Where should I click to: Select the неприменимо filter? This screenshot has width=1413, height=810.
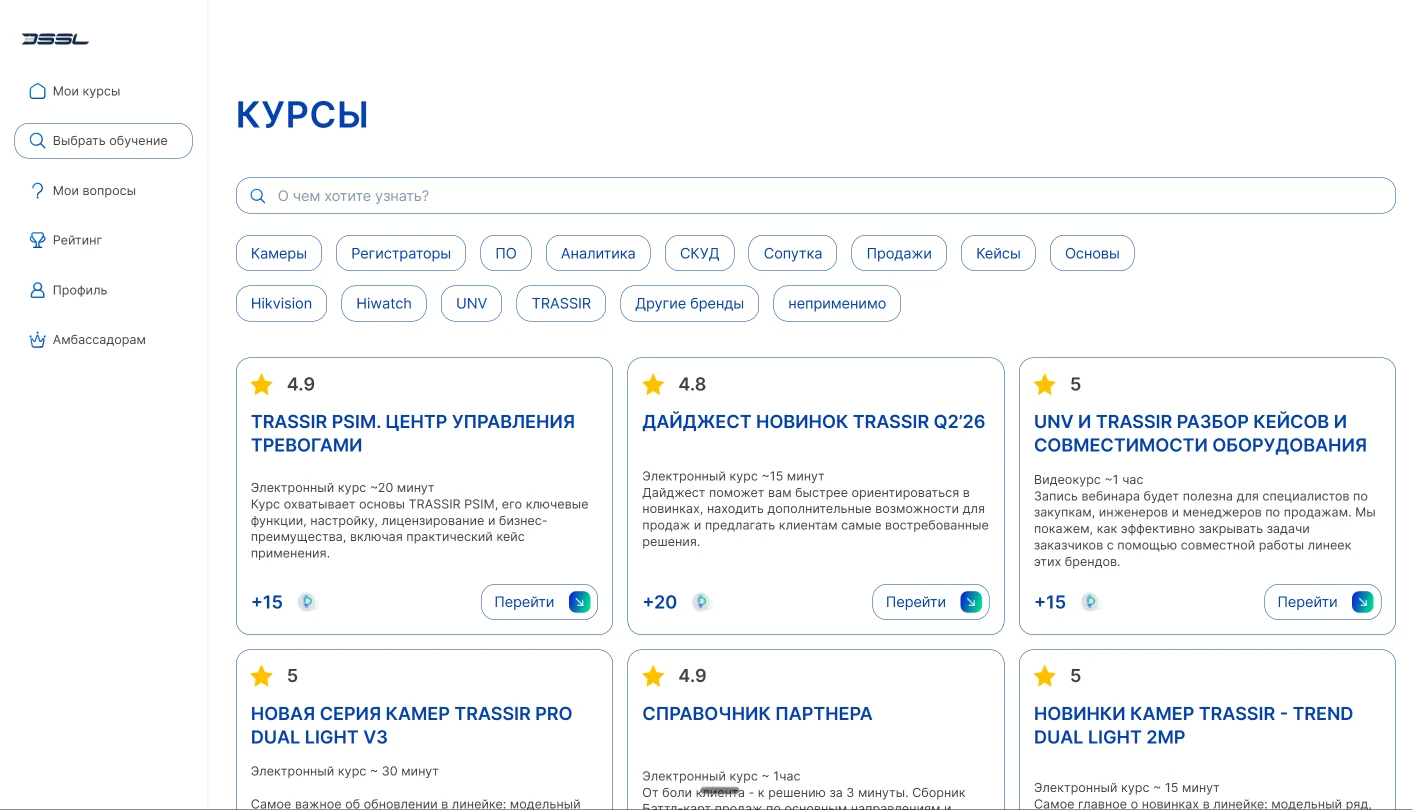pos(837,303)
